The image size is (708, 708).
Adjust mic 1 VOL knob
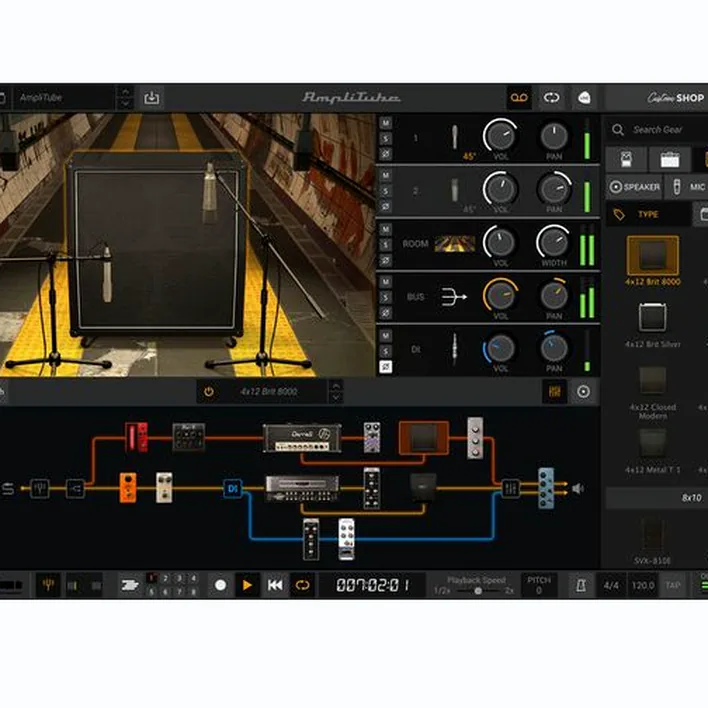(x=500, y=135)
